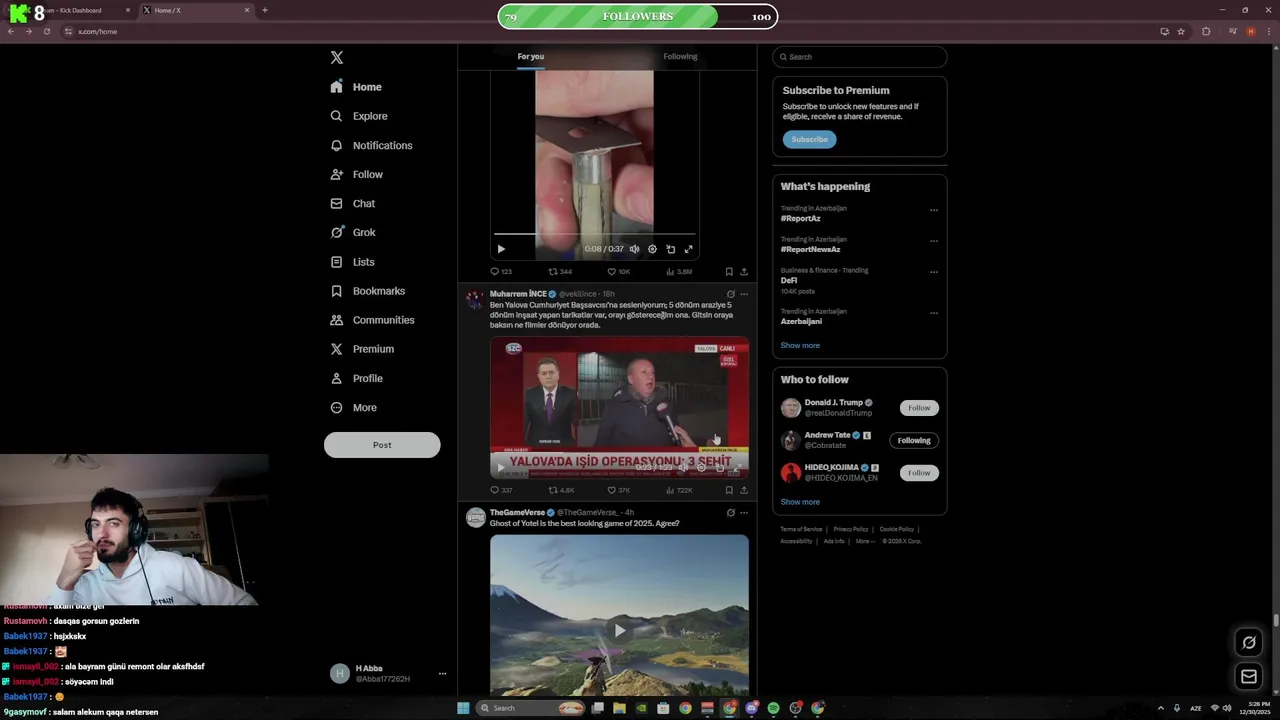Viewport: 1280px width, 720px height.
Task: Open more options on Muharrem İNCE post
Action: (x=744, y=294)
